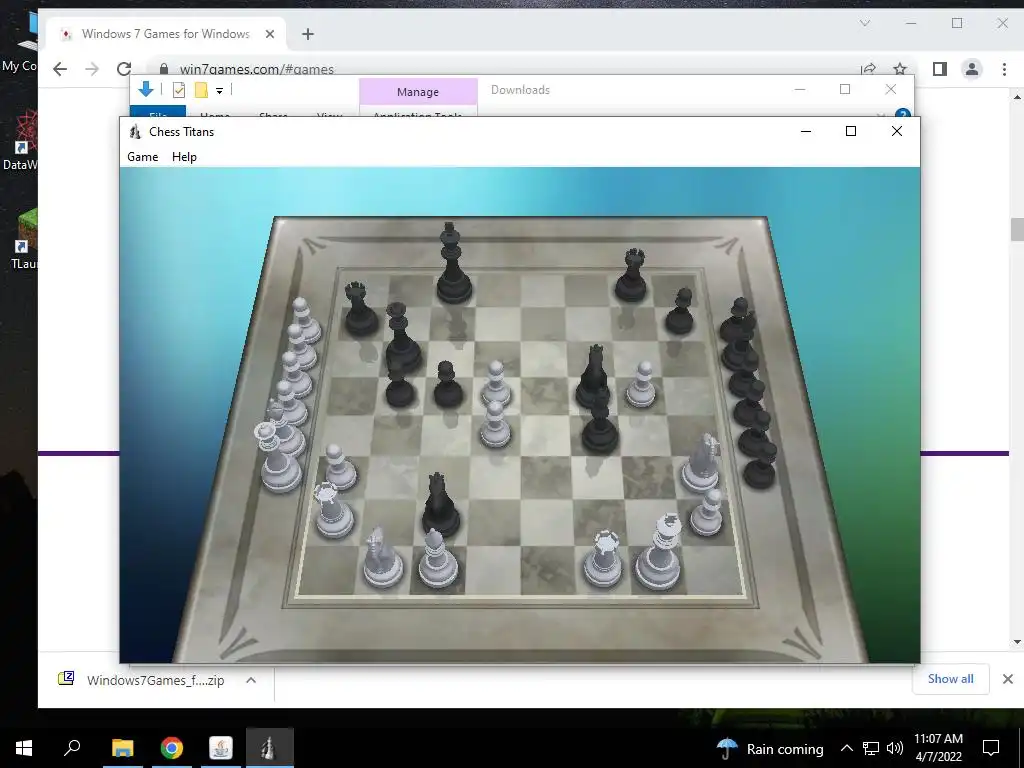Image resolution: width=1024 pixels, height=768 pixels.
Task: Open the Chrome tab search chevron
Action: pos(865,24)
